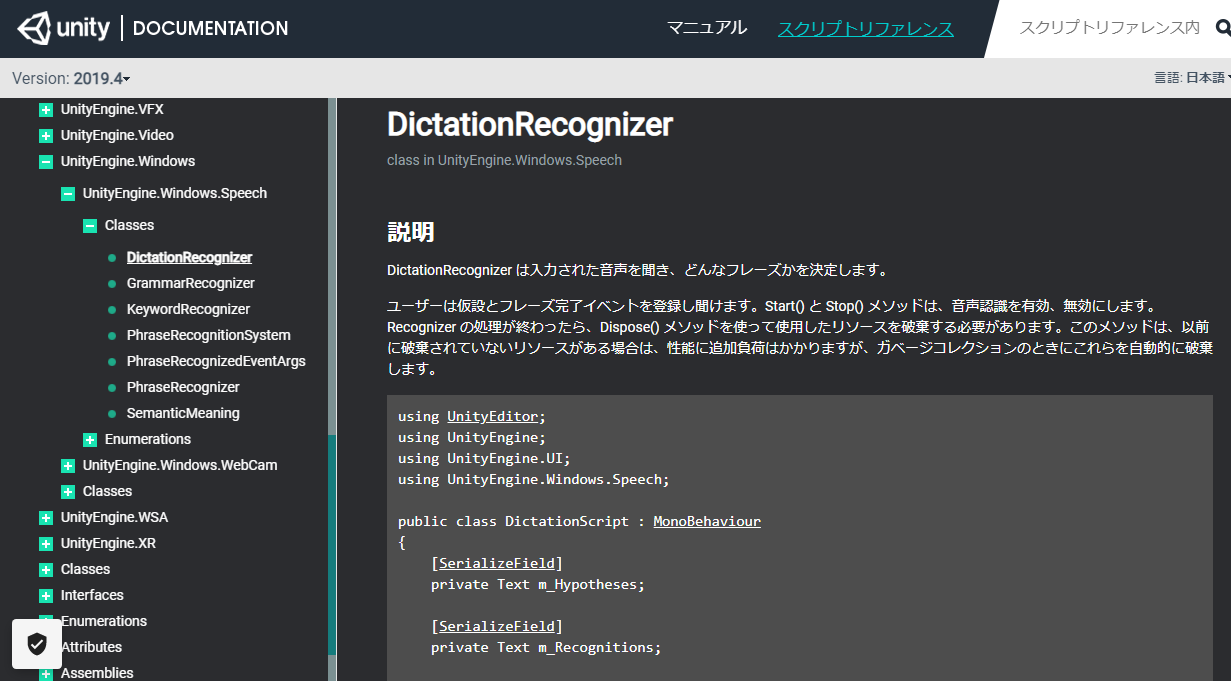Open GrammarRecognizer page

pyautogui.click(x=190, y=283)
